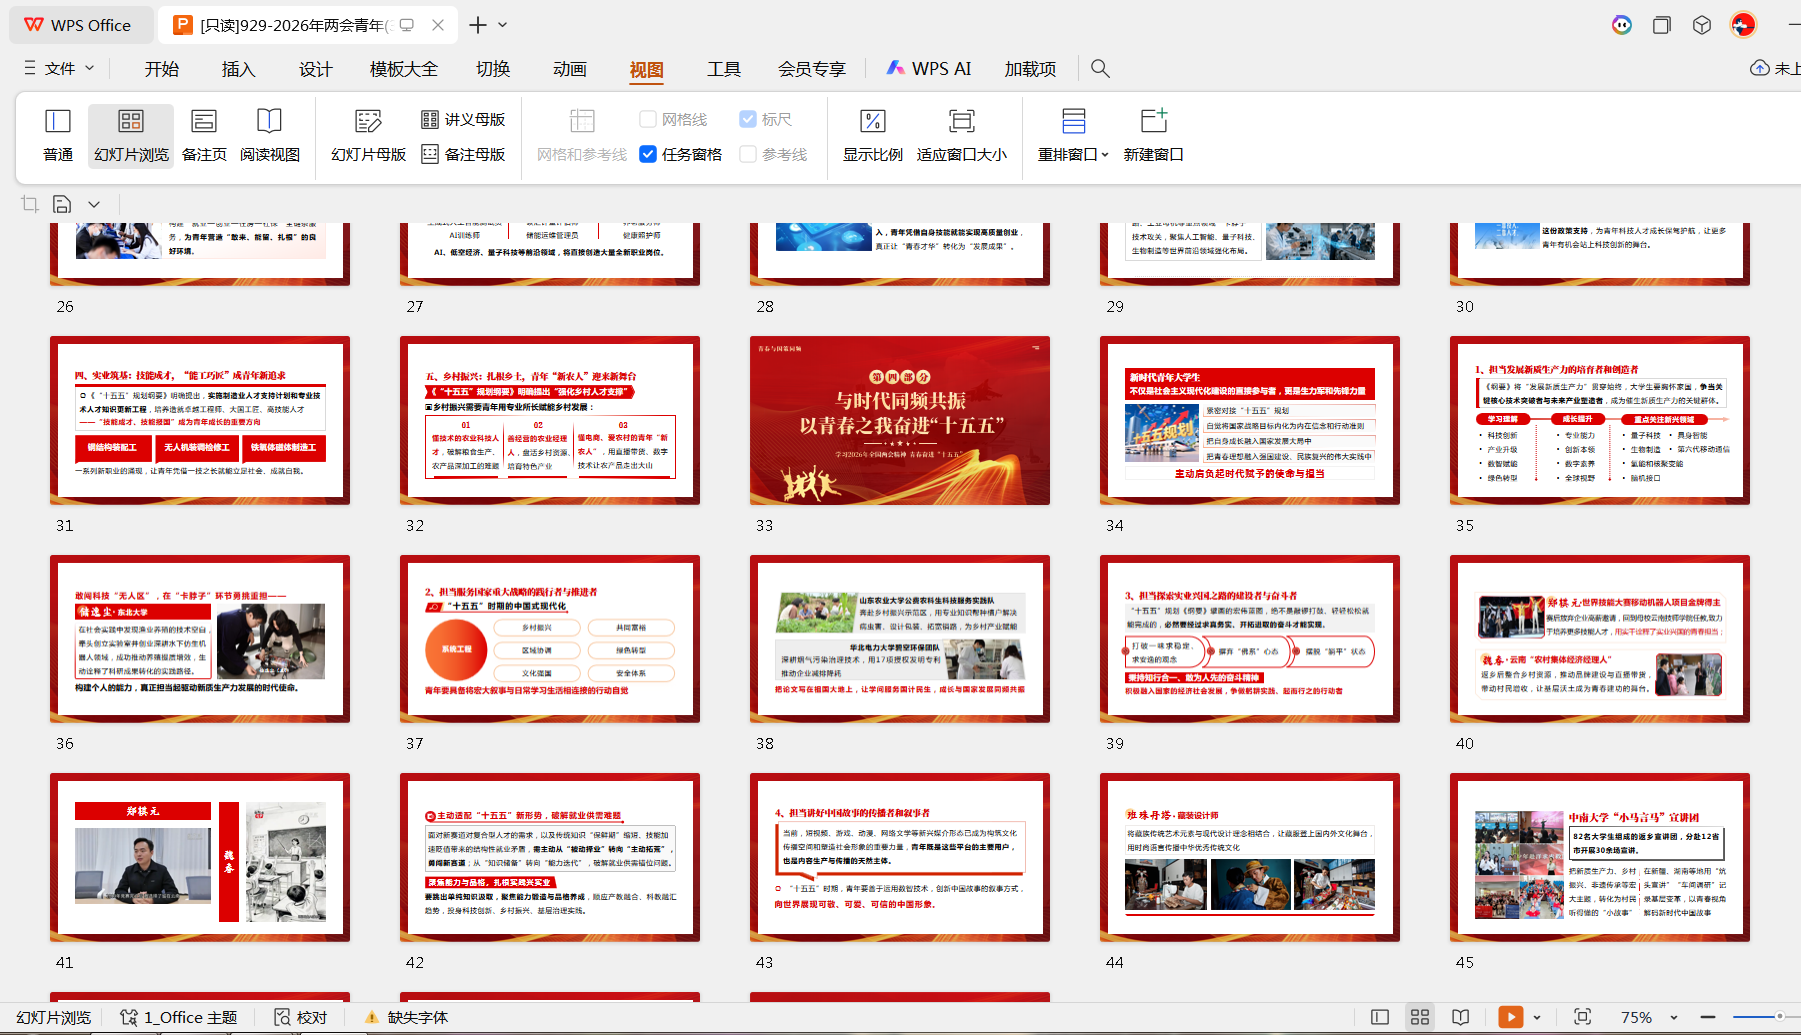Switch to Reading View (阅读视图)
This screenshot has height=1035, width=1801.
pyautogui.click(x=270, y=135)
